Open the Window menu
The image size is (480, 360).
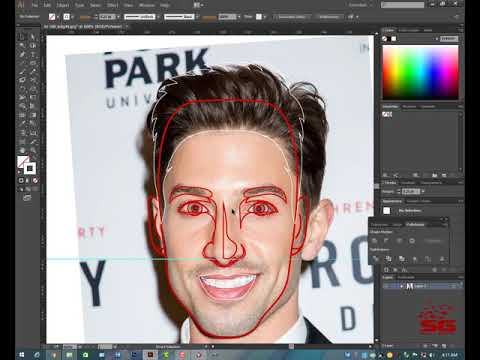click(x=147, y=5)
